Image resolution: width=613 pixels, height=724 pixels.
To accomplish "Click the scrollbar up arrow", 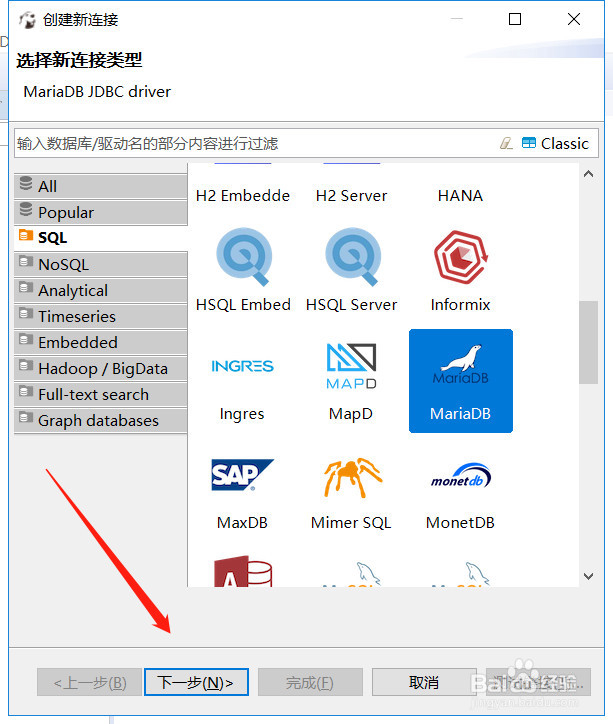I will click(589, 174).
